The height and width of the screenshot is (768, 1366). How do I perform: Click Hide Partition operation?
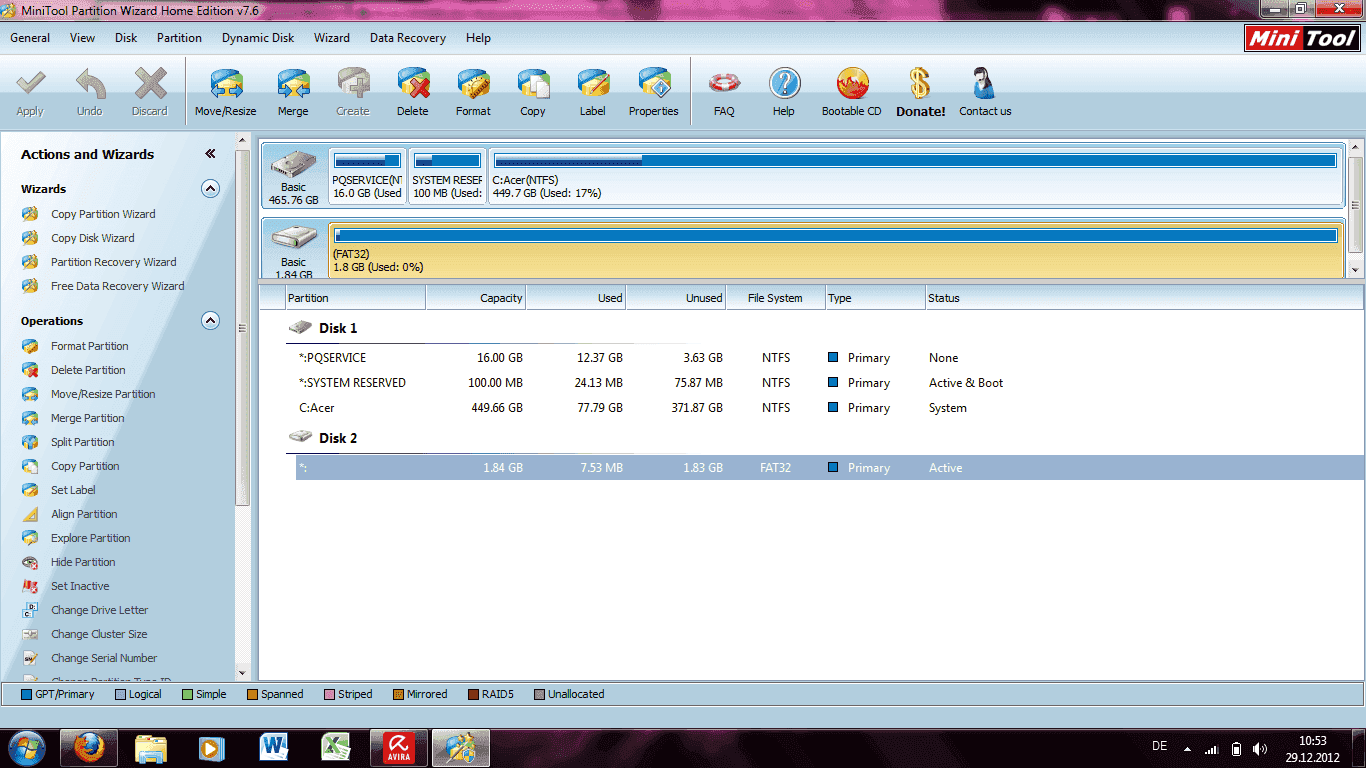[83, 562]
